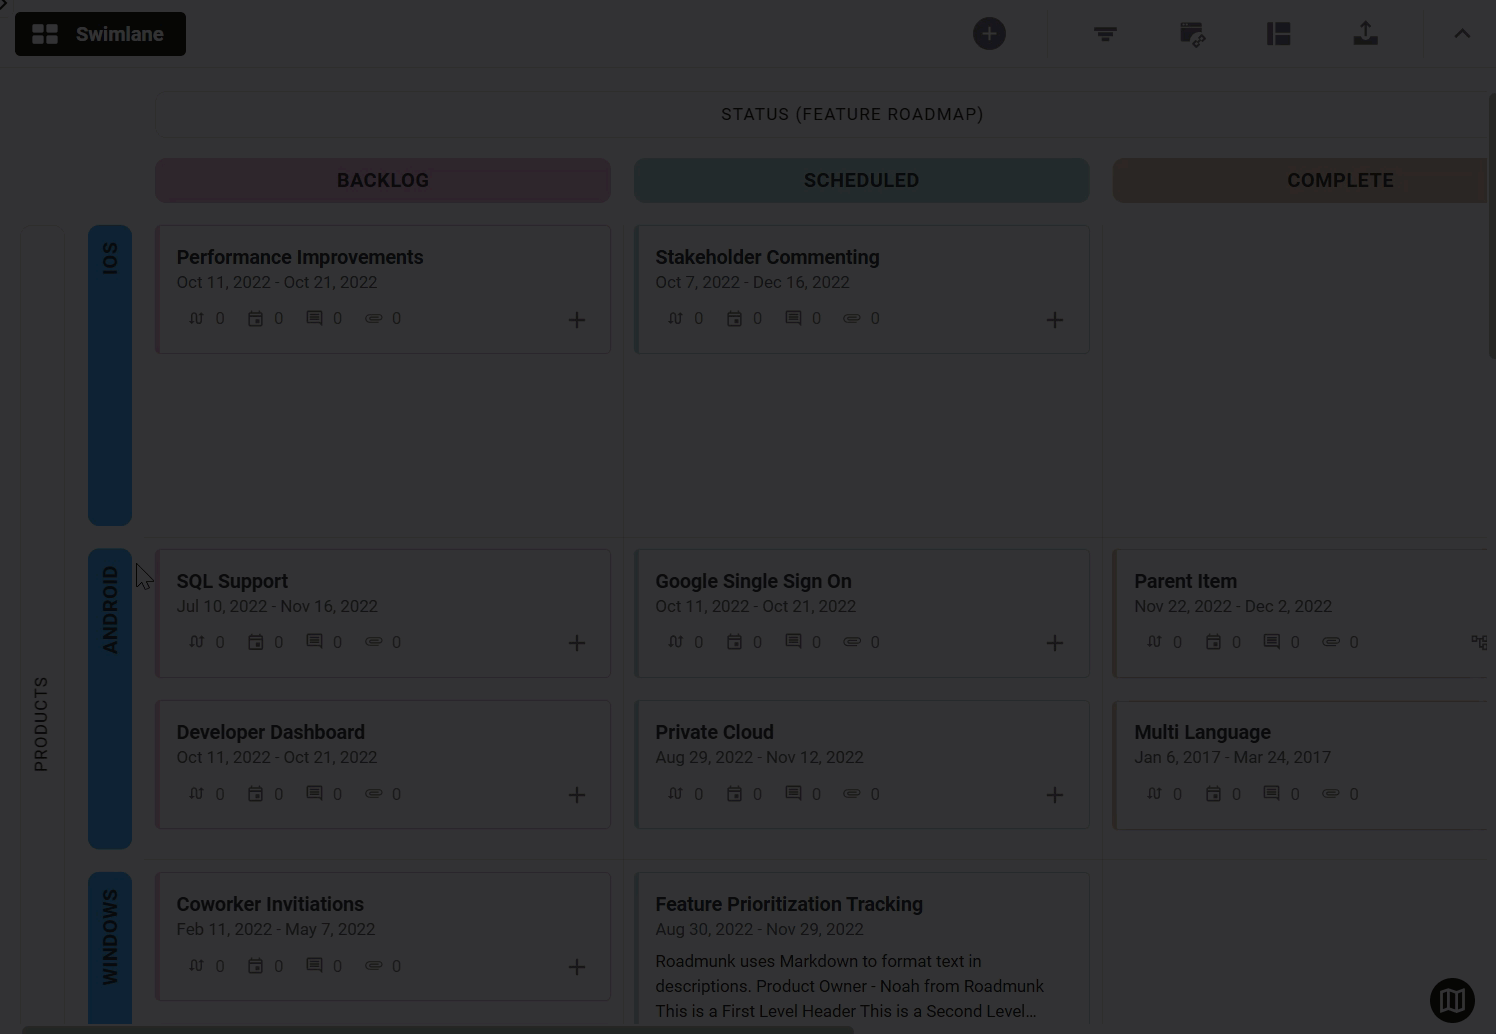
Task: Select the filter icon in the toolbar
Action: (1104, 33)
